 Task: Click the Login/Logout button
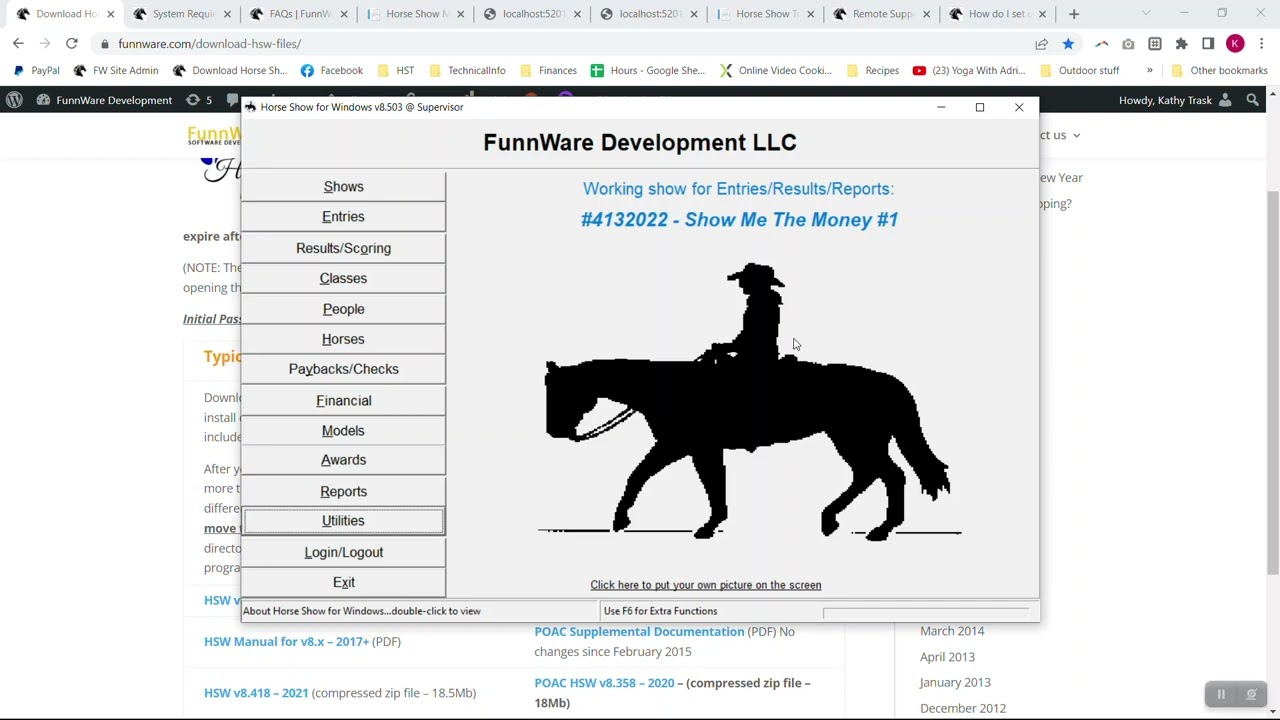pos(343,552)
